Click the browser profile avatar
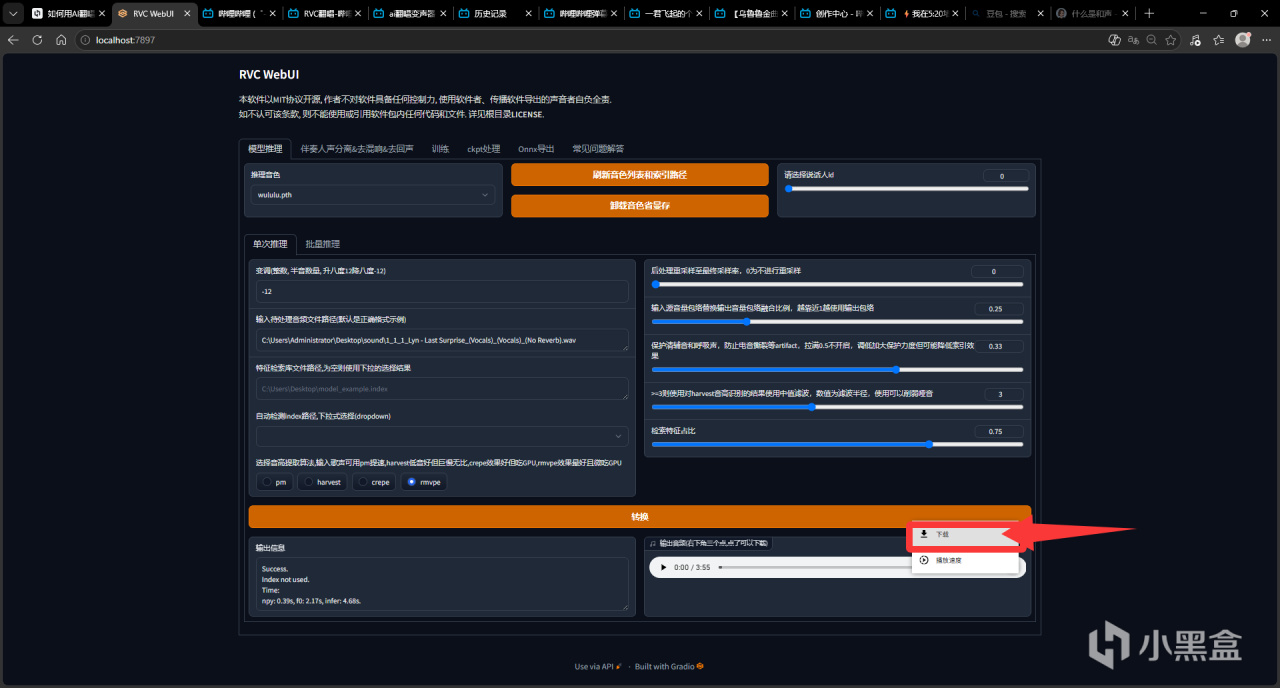 point(1243,40)
